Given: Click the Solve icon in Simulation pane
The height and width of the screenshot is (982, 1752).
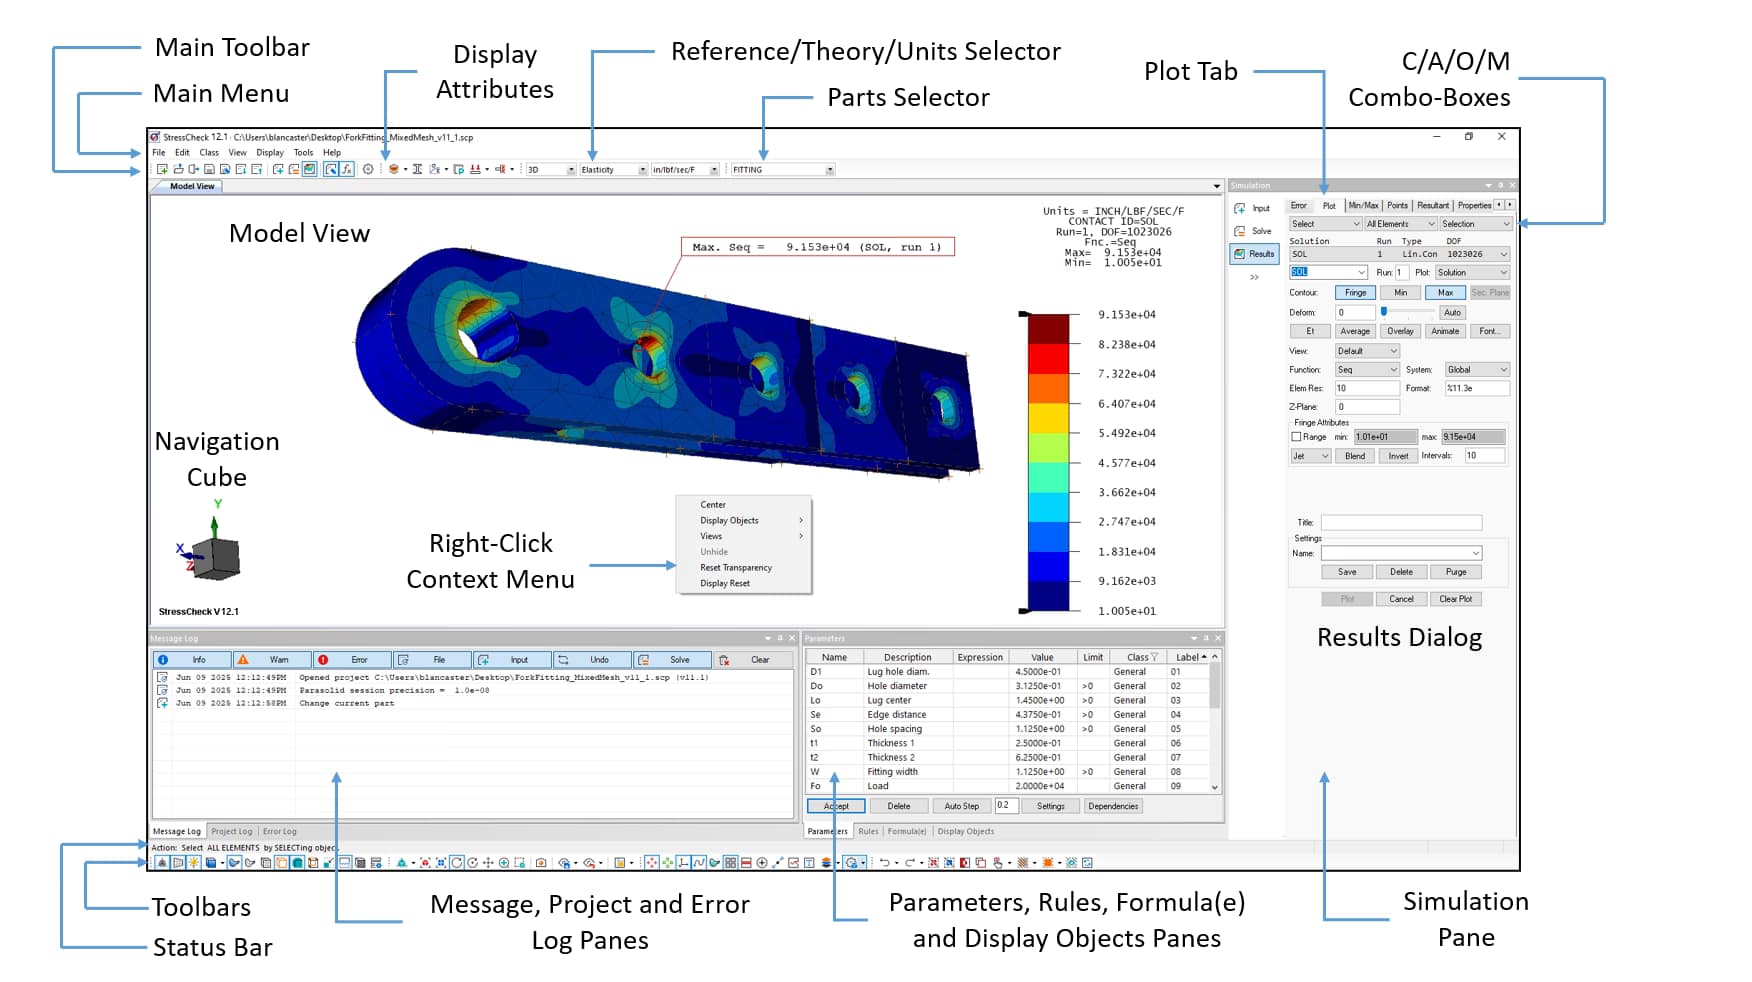Looking at the screenshot, I should point(1254,231).
